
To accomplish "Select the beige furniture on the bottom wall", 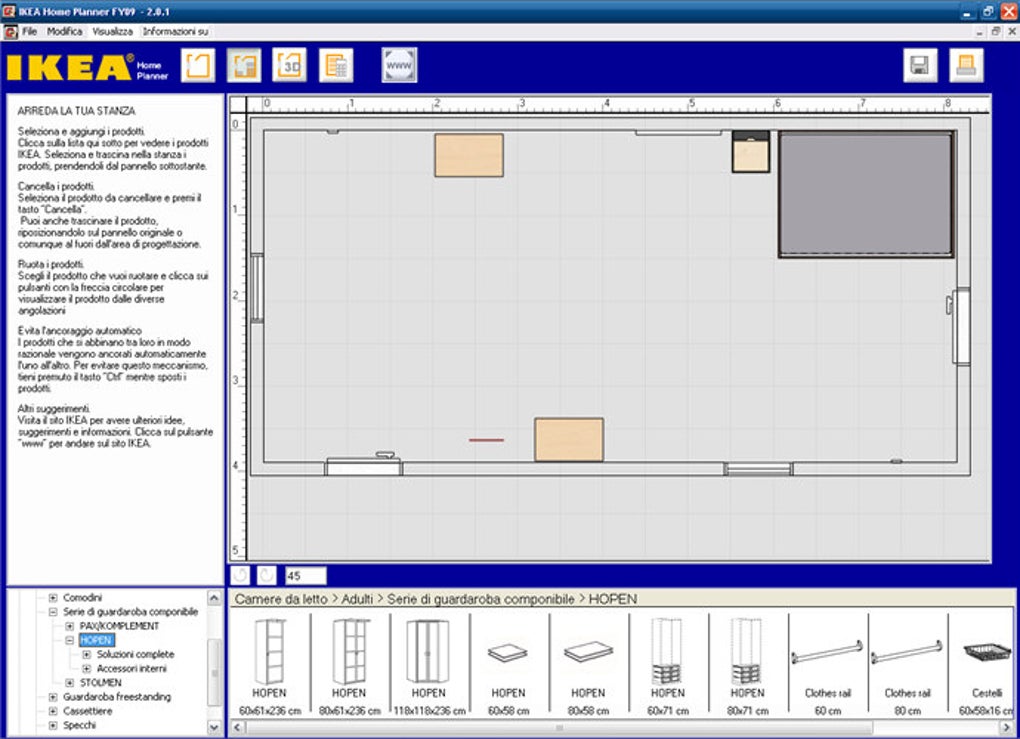I will coord(569,440).
